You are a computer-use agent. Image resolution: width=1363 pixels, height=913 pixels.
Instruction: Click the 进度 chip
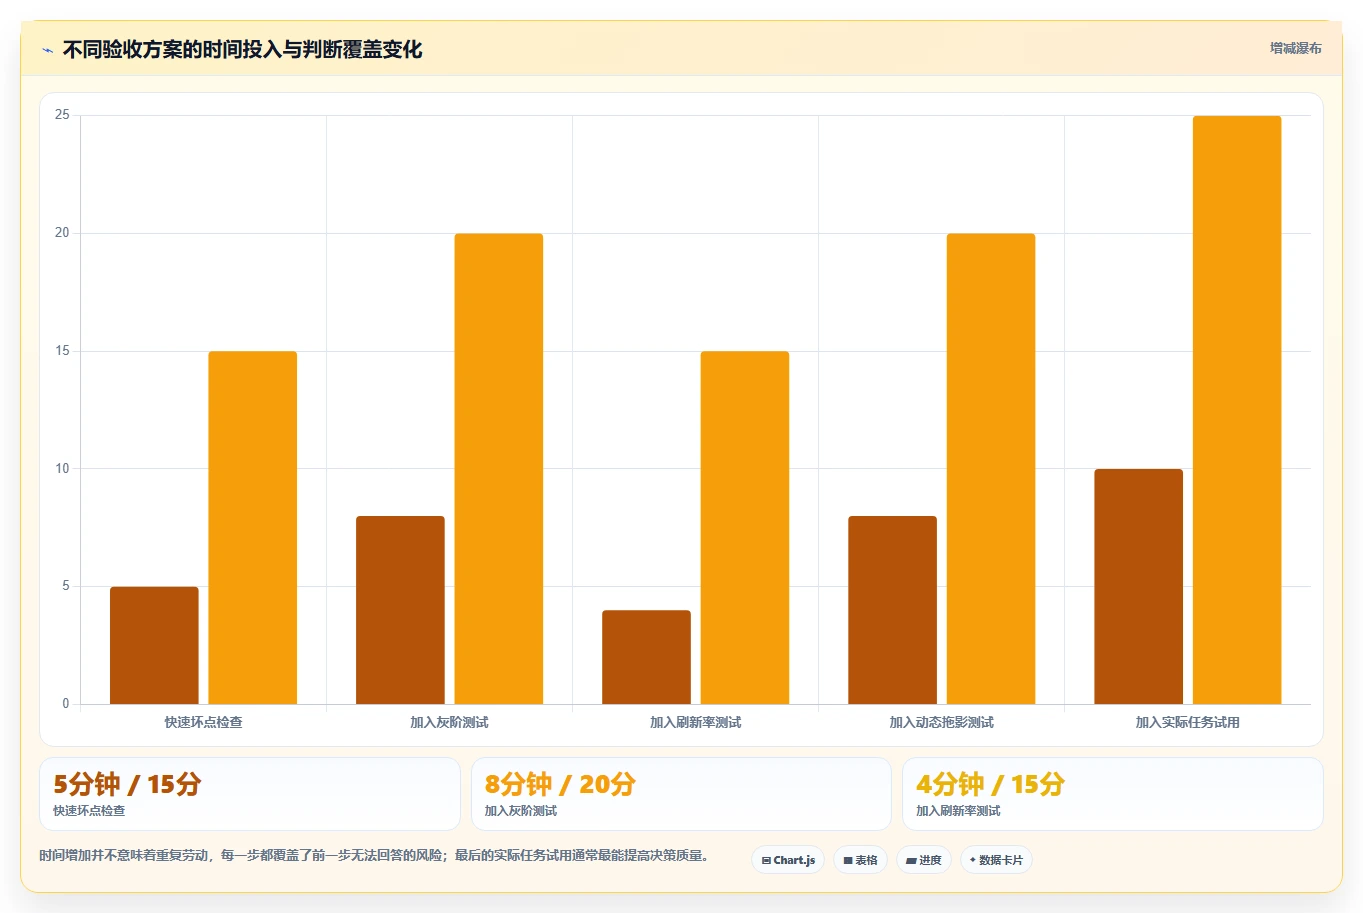924,860
